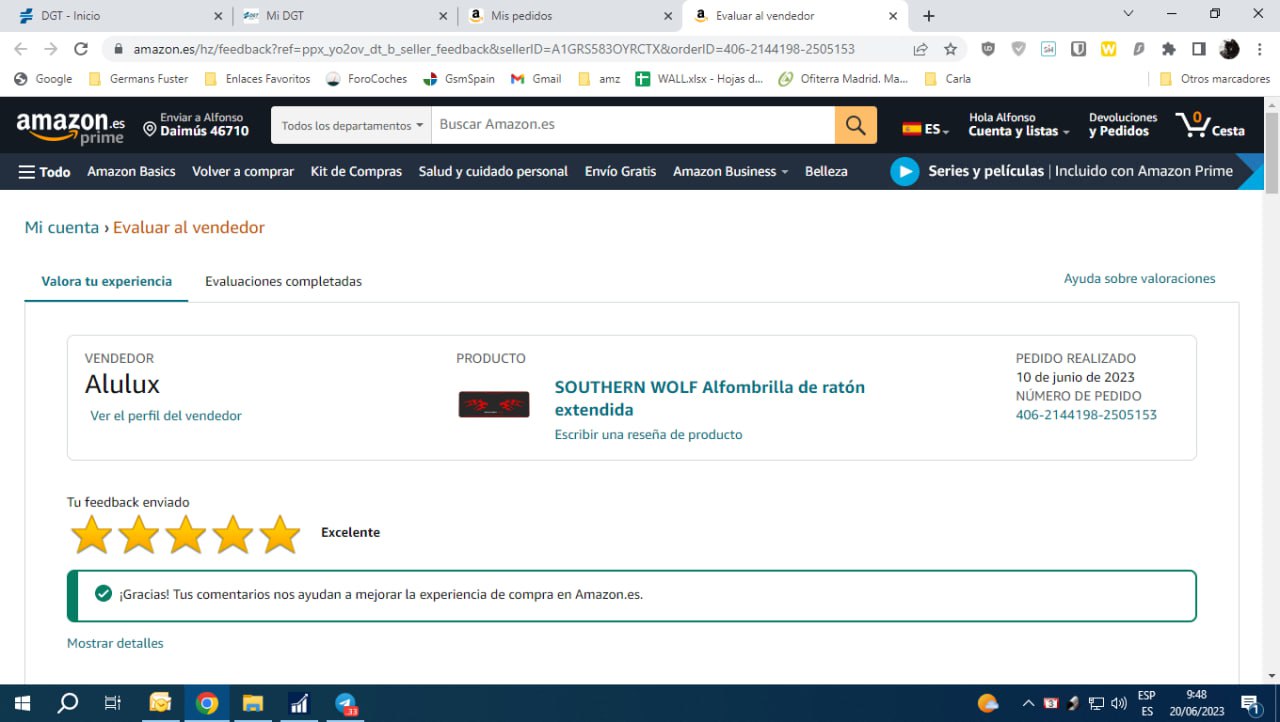This screenshot has height=722, width=1280.
Task: Close the Mis pedidos tab
Action: tap(667, 16)
